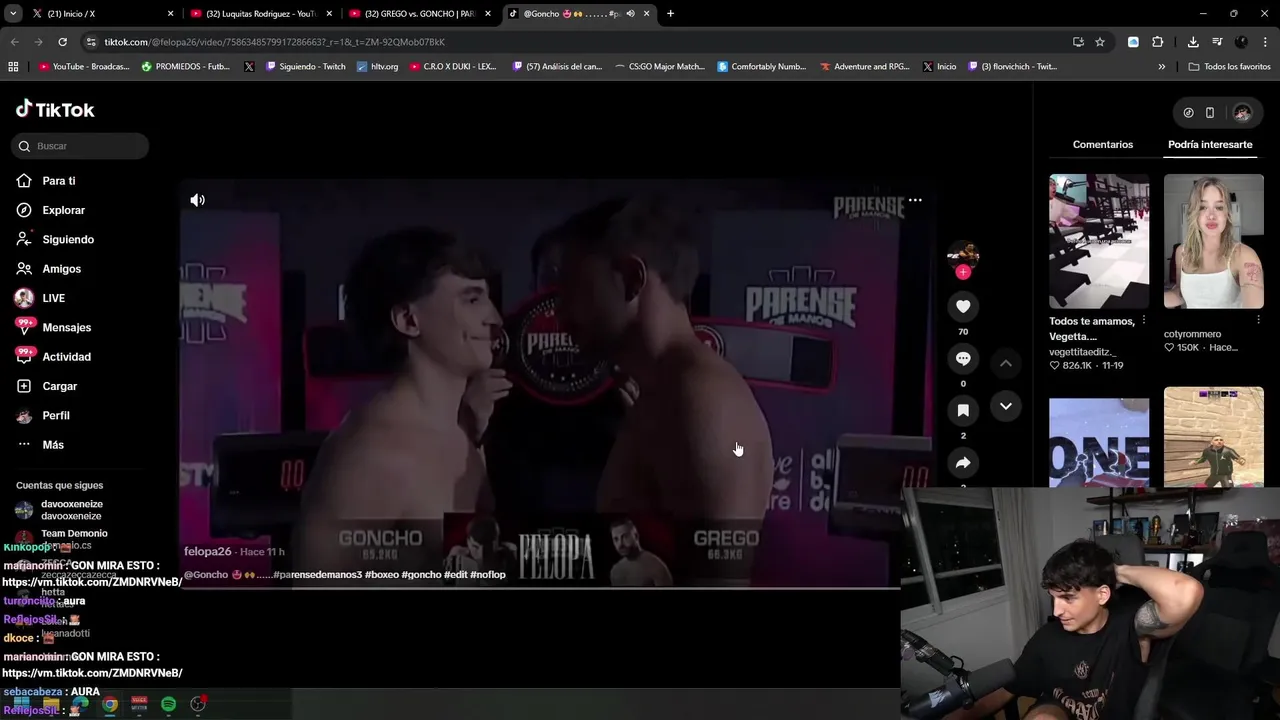This screenshot has width=1280, height=720.
Task: Open options for Todos te amamos Vegetta video
Action: 1144,320
